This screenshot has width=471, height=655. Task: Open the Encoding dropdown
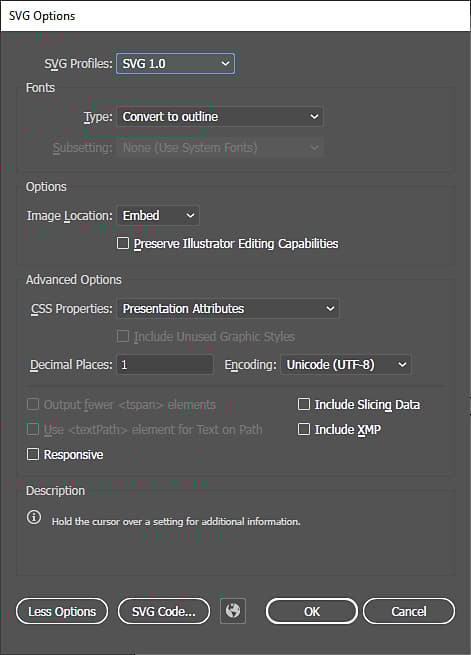[x=346, y=365]
